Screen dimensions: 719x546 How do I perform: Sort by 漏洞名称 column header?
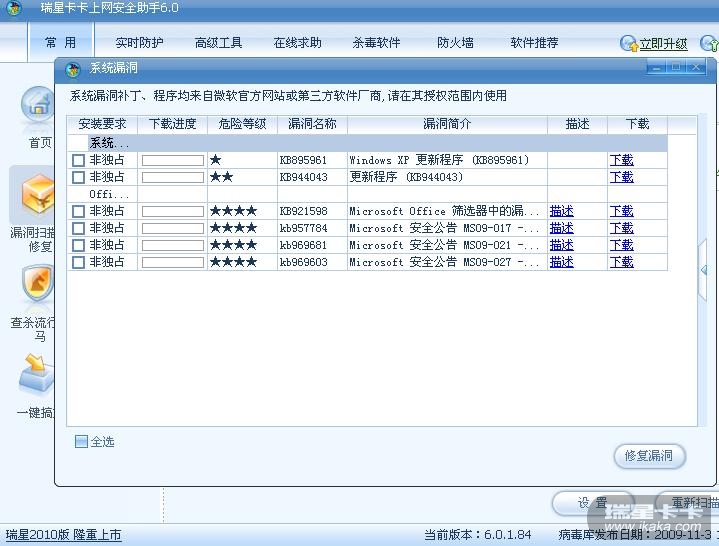(x=312, y=124)
